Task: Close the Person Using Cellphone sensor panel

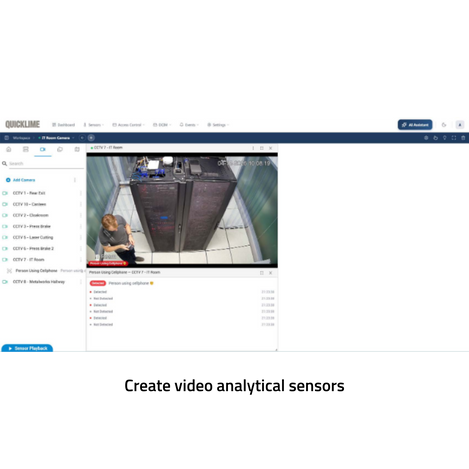Action: 271,273
